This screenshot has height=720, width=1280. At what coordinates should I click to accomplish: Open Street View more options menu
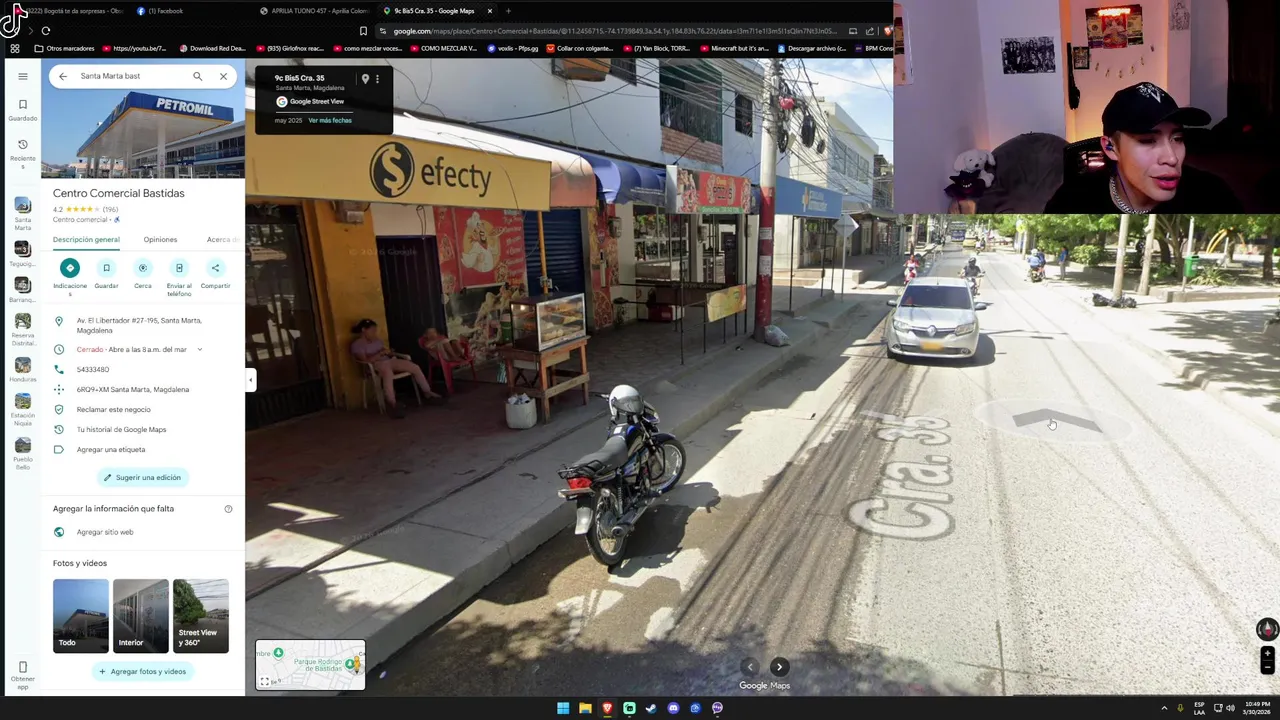point(377,79)
